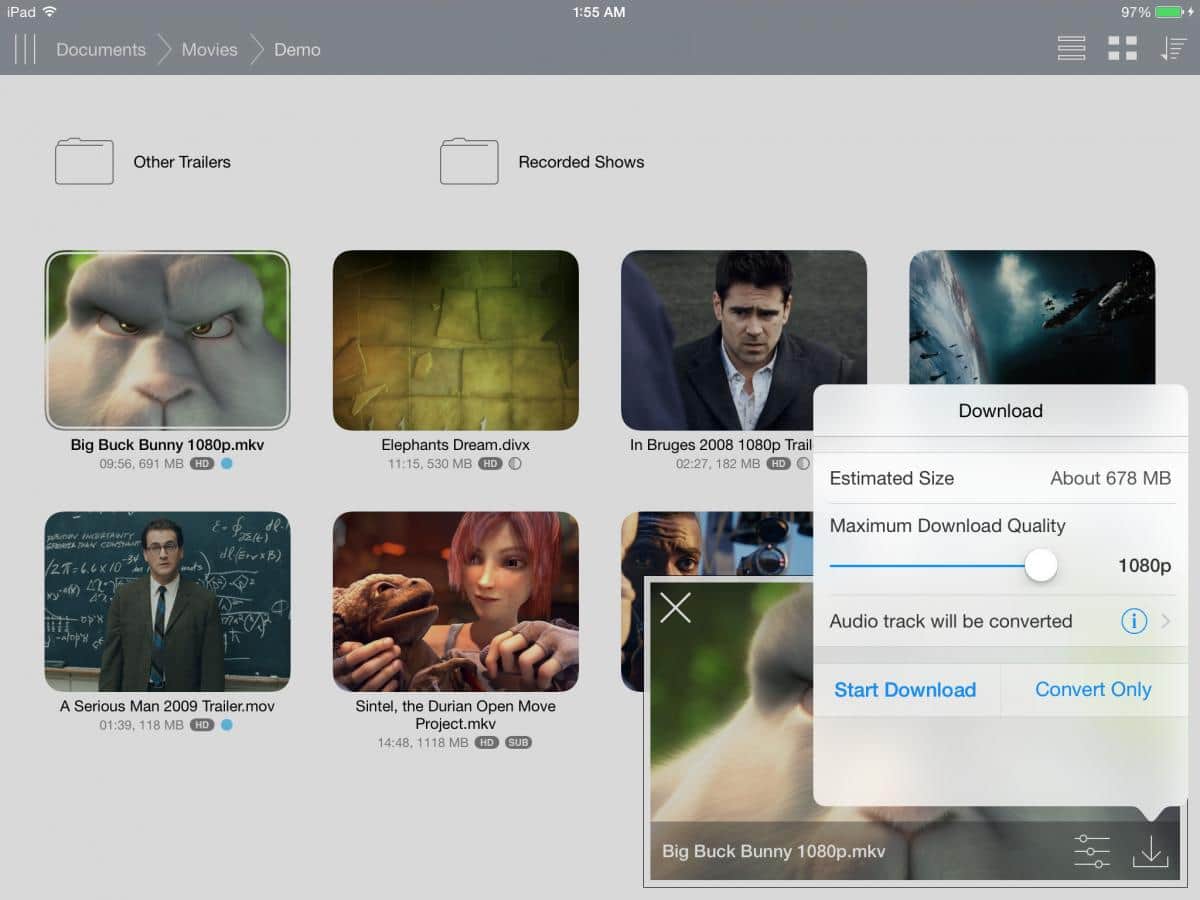Click the Maximum Download Quality slider handle
Viewport: 1200px width, 900px height.
[x=1041, y=565]
